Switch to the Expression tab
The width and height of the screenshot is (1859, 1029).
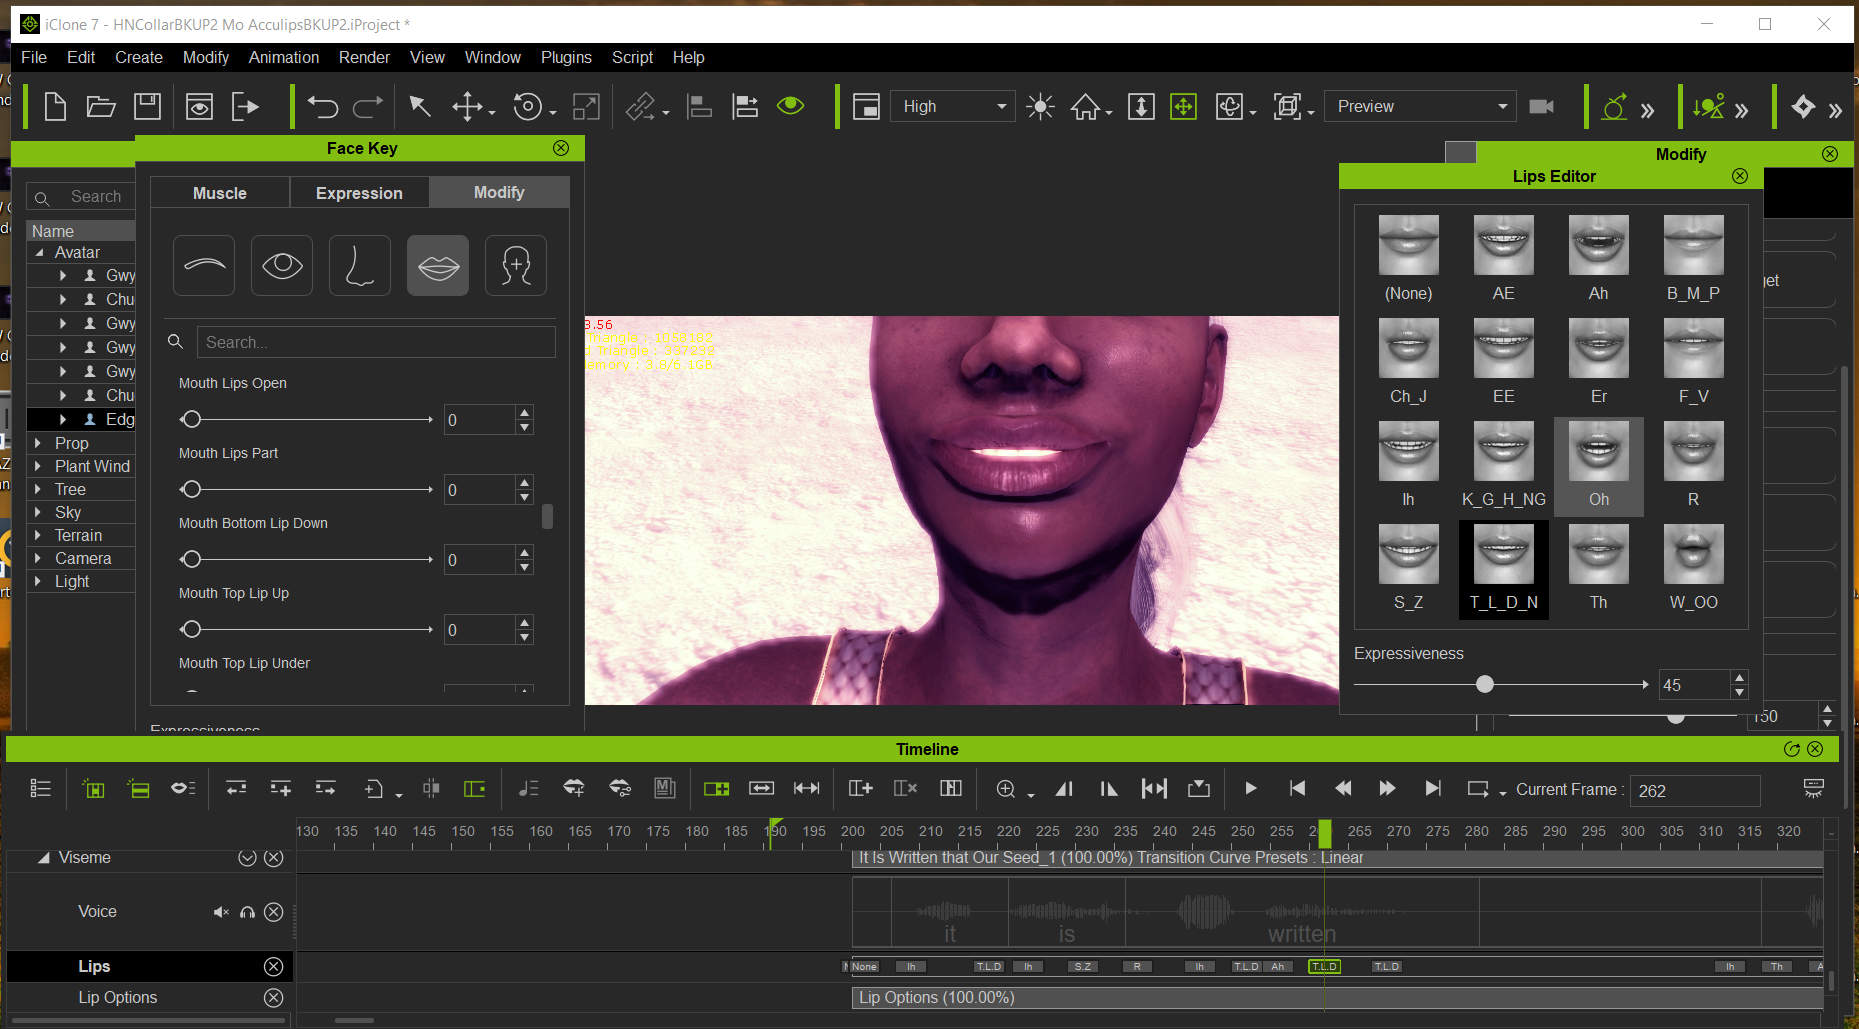(x=359, y=193)
